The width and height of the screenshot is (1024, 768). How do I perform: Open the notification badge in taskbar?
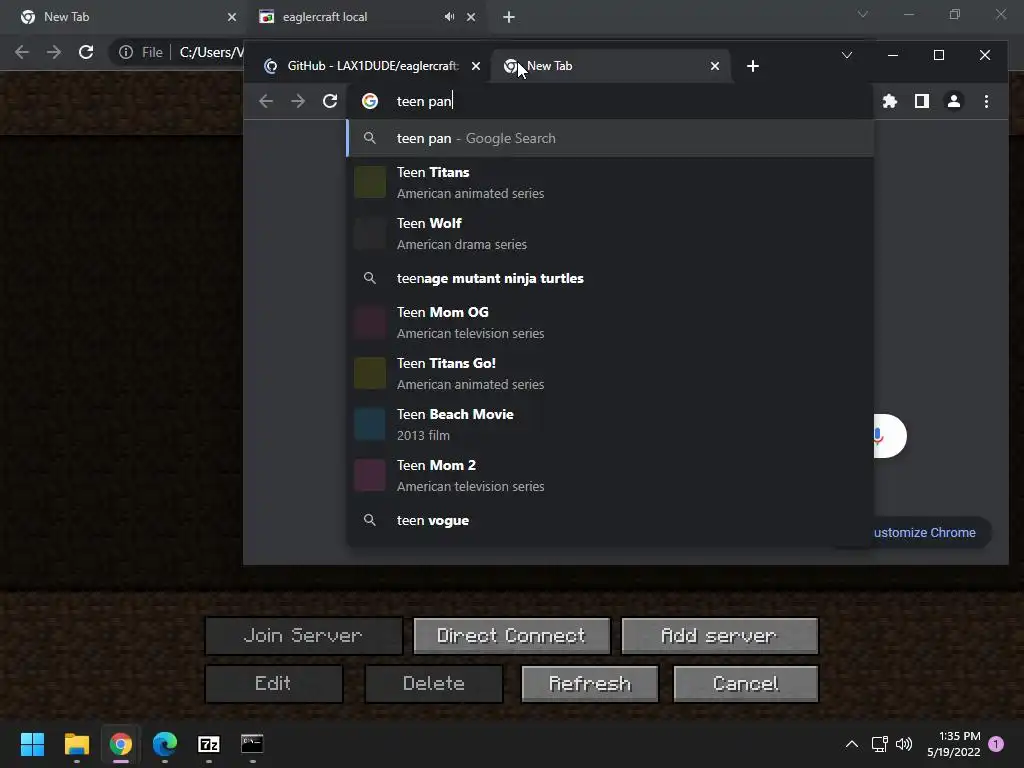tap(996, 744)
